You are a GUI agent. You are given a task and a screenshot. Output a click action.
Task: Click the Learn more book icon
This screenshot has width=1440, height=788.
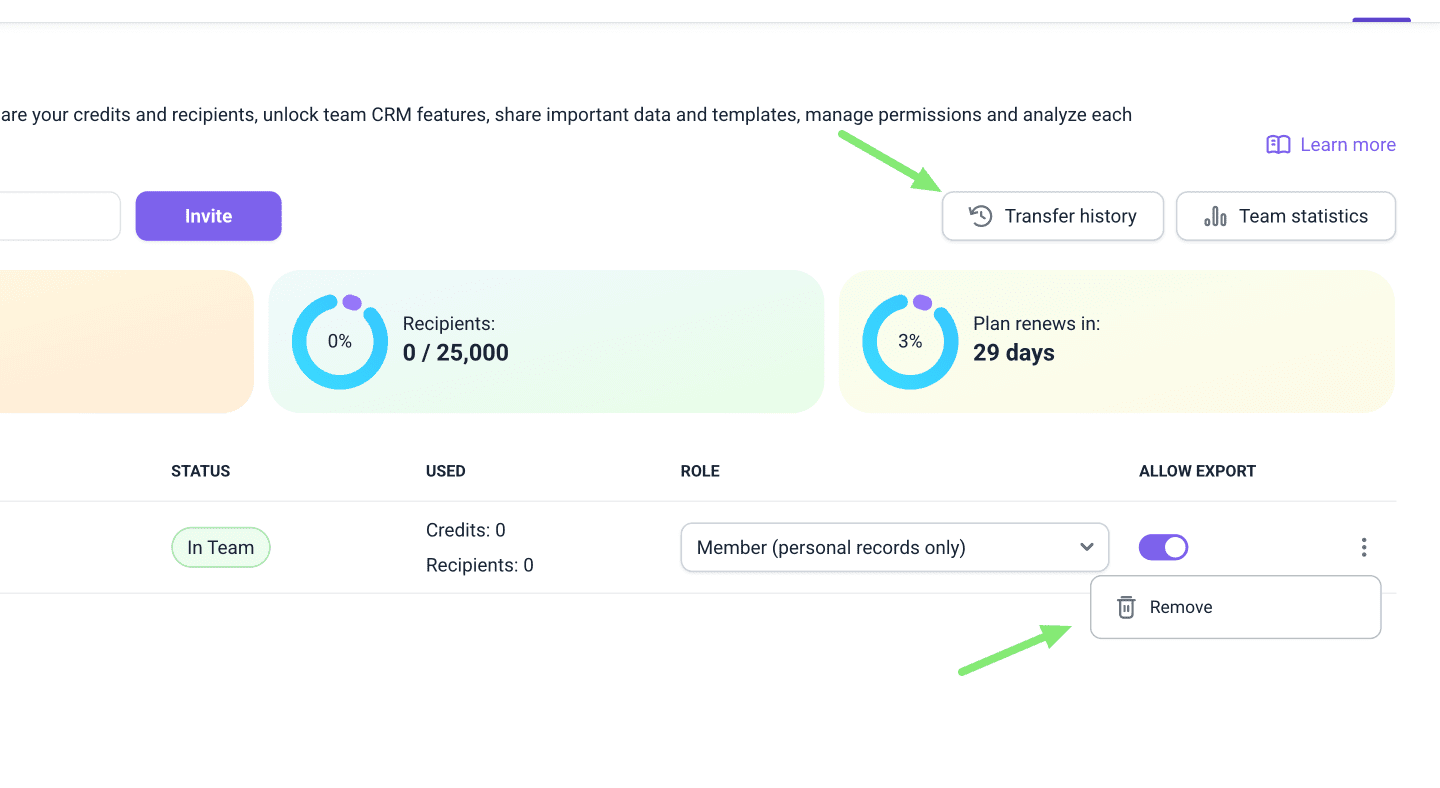pos(1278,145)
